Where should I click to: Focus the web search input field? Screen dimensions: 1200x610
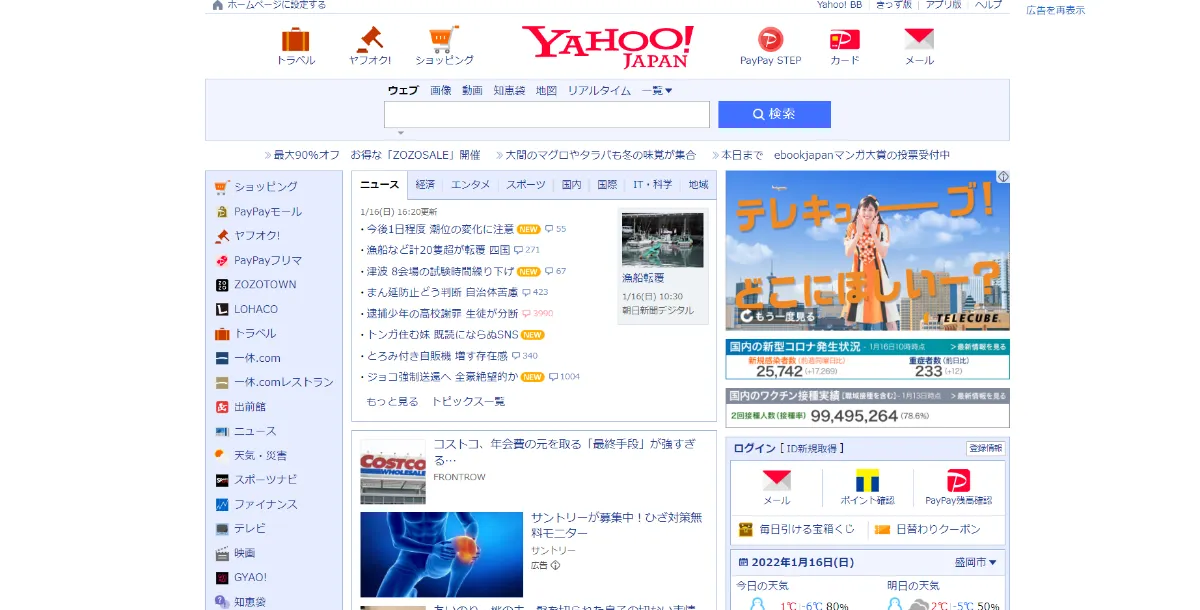547,114
